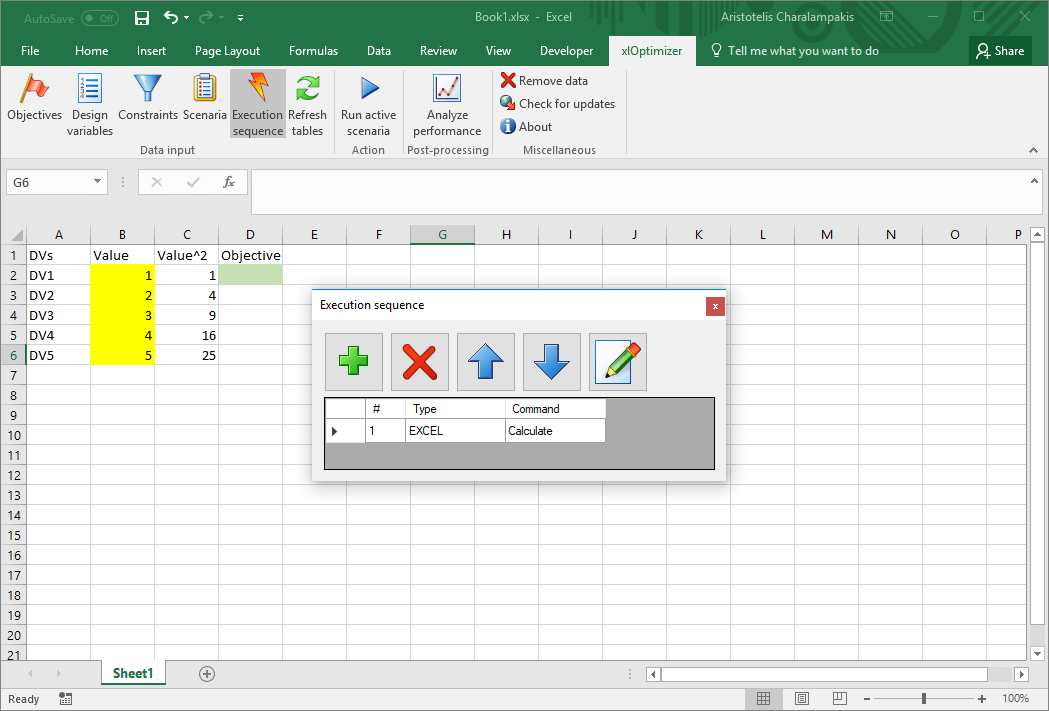Click Run active scenaria play button
Viewport: 1049px width, 711px height.
tap(368, 90)
